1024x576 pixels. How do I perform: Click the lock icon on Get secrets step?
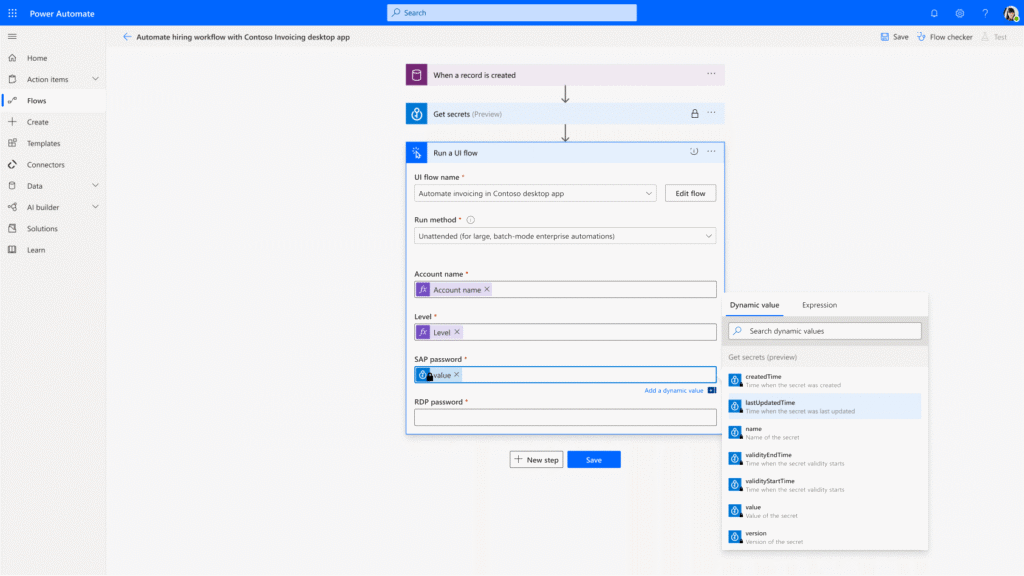(x=695, y=114)
